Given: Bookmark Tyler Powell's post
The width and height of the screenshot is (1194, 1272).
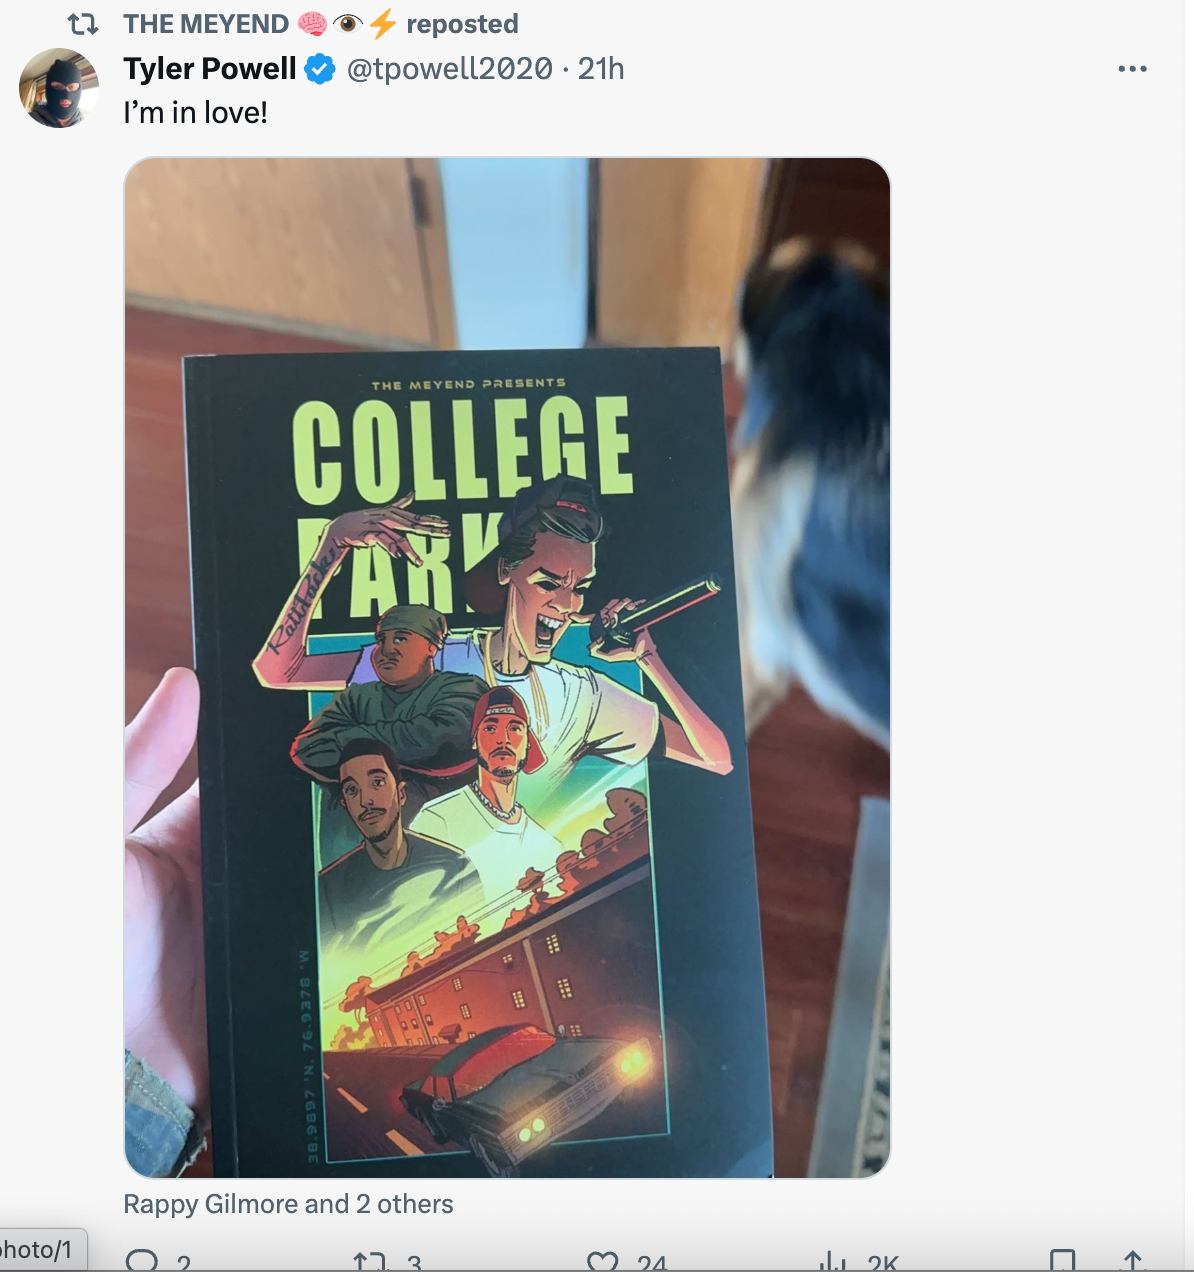Looking at the screenshot, I should pyautogui.click(x=1062, y=1262).
